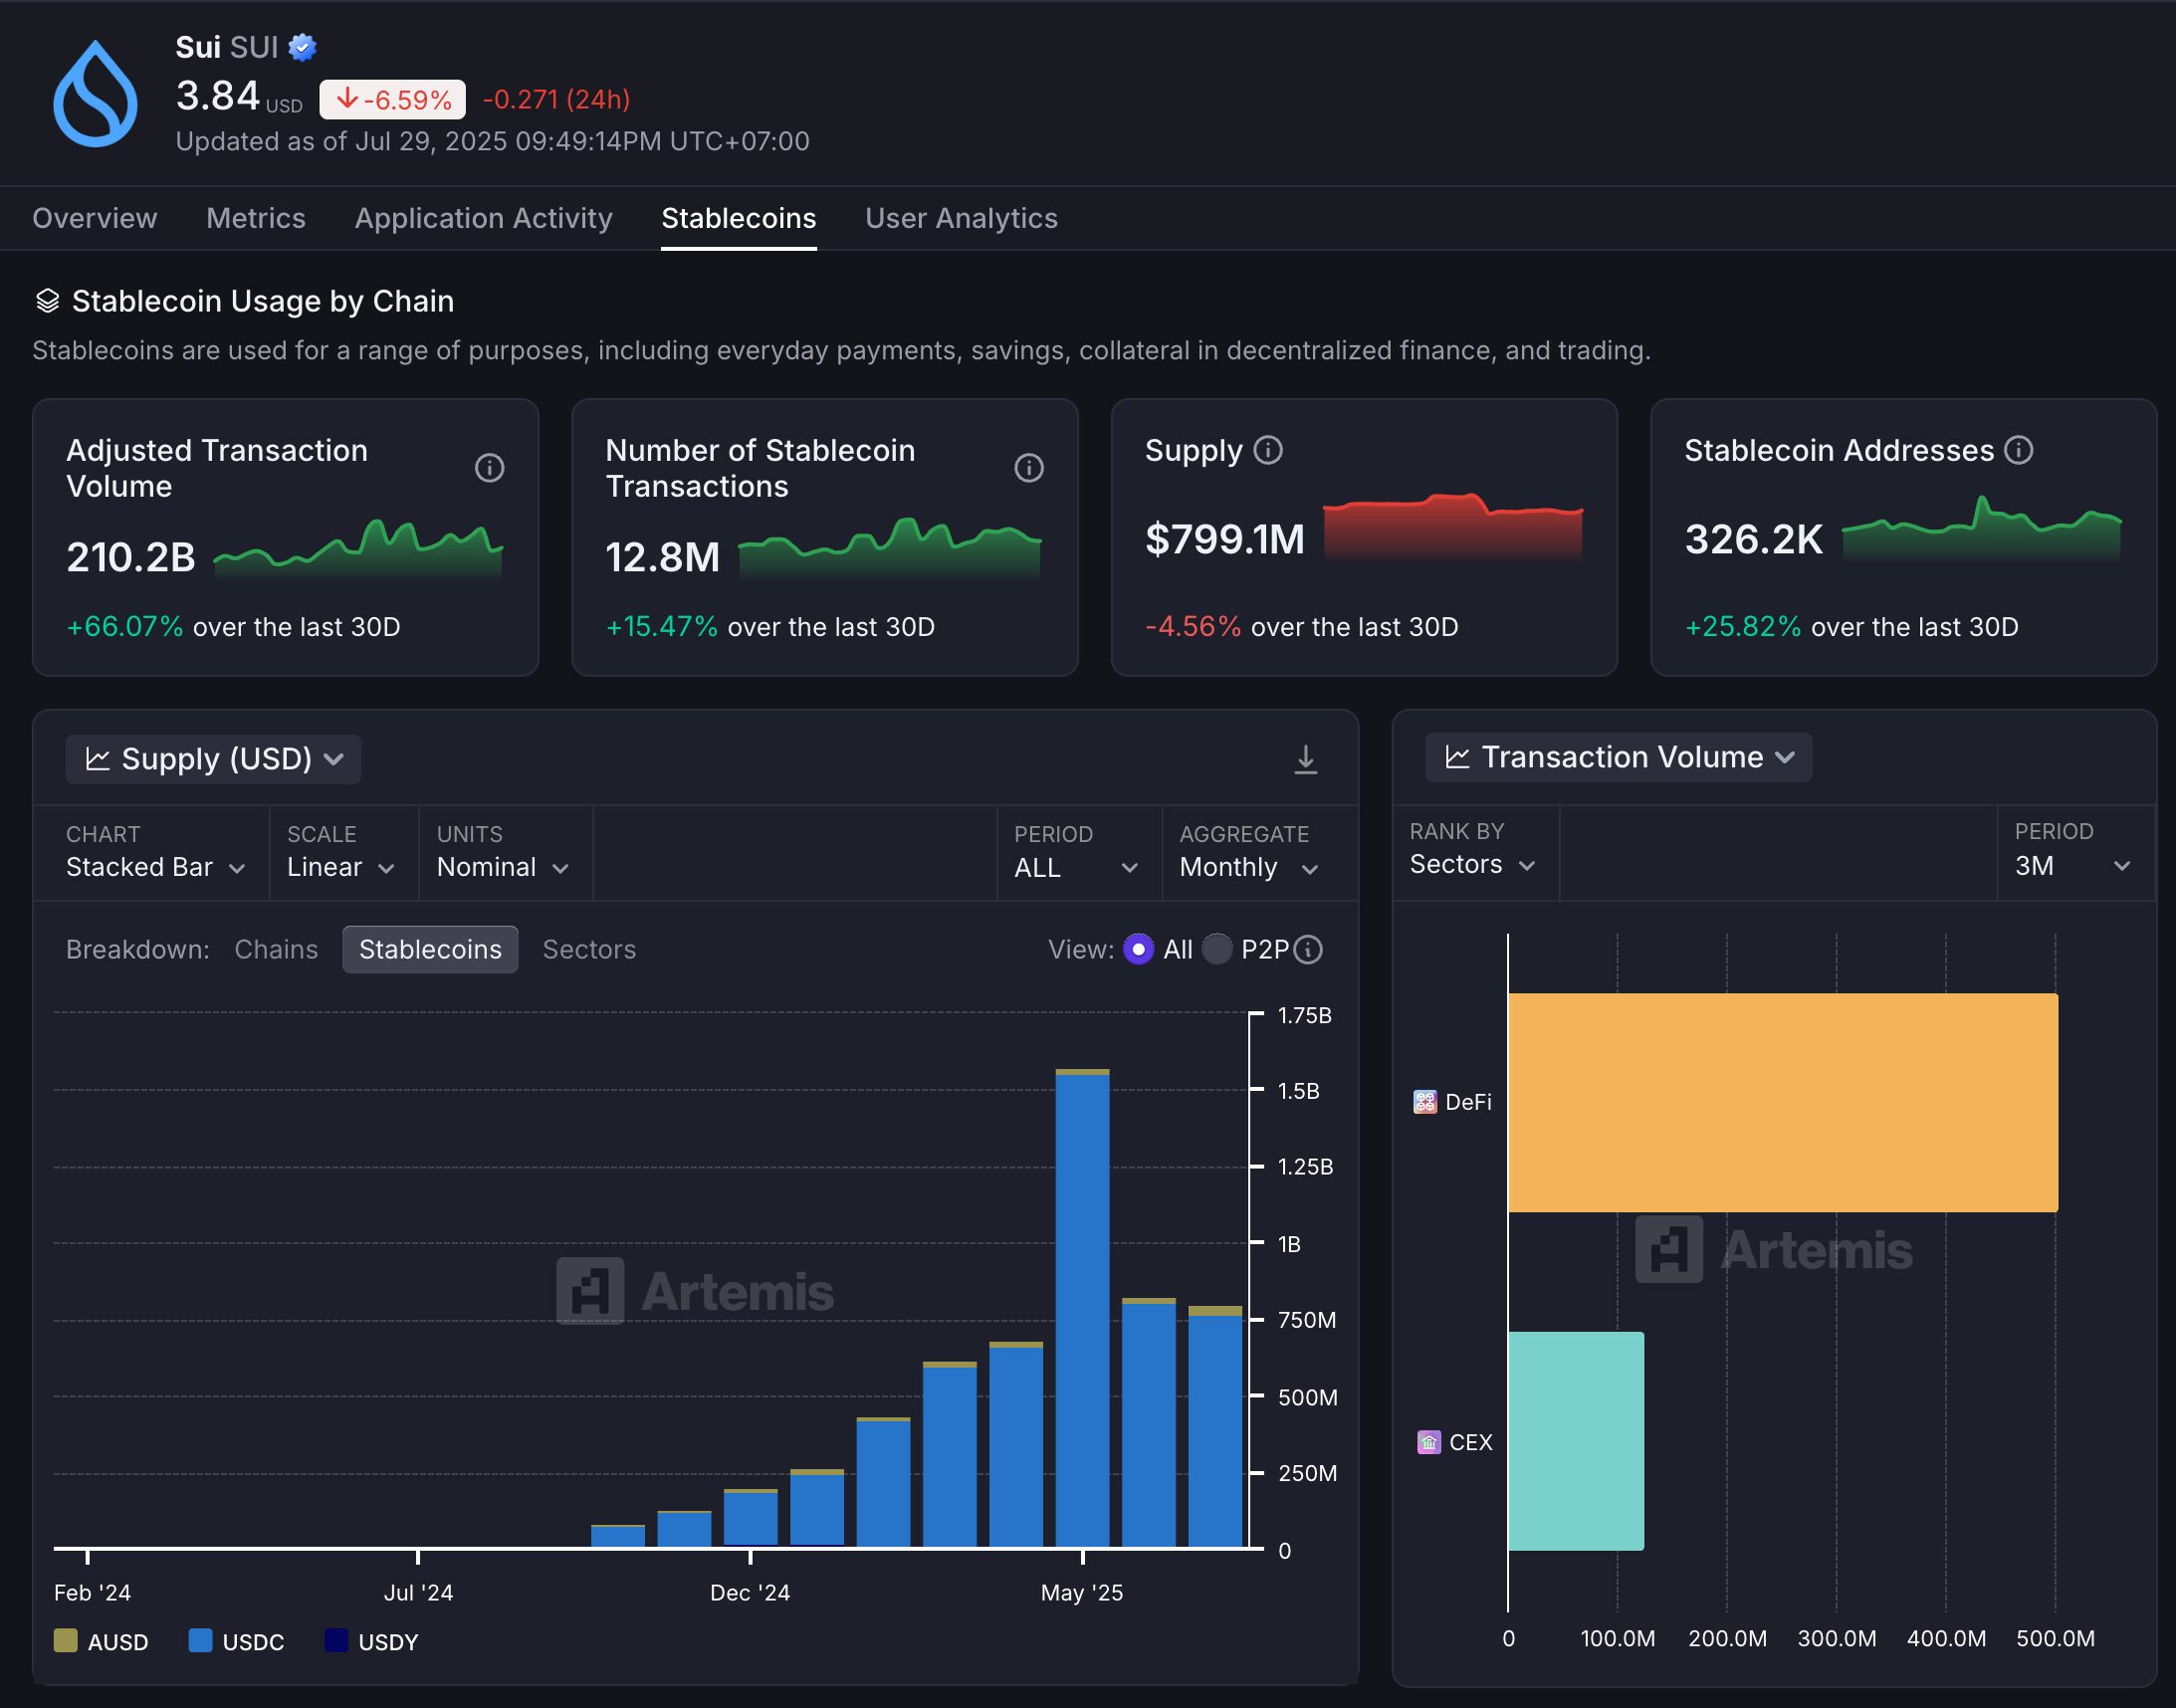
Task: Click the info icon next to P2P view
Action: point(1308,950)
